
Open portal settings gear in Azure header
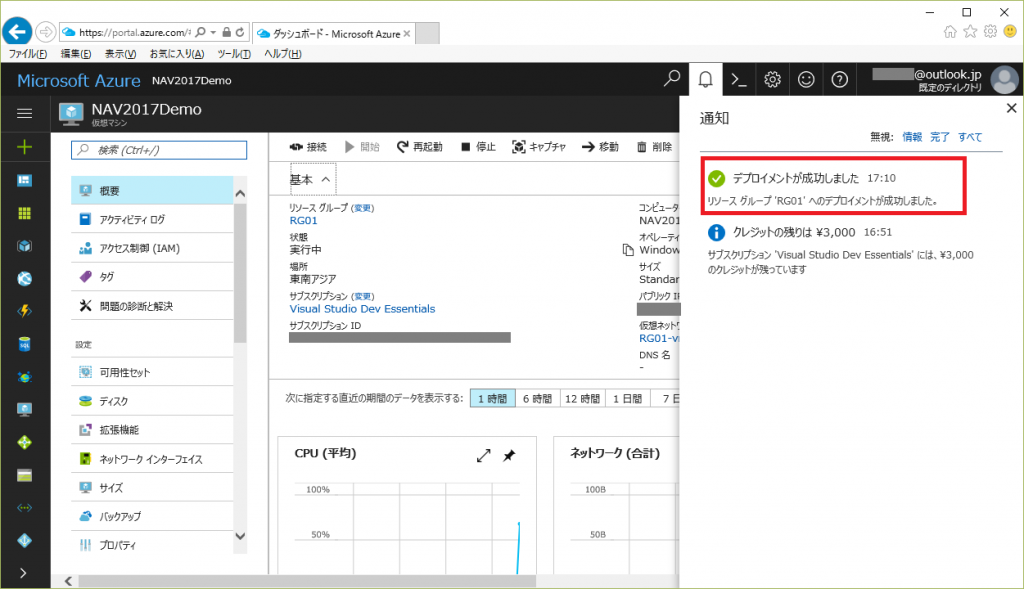point(773,80)
